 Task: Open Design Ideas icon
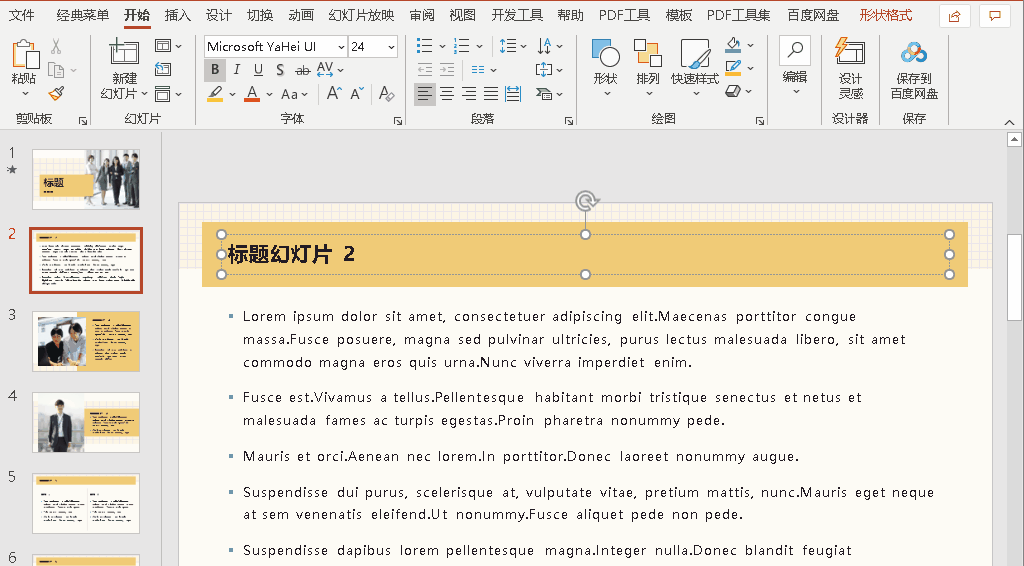pyautogui.click(x=850, y=52)
